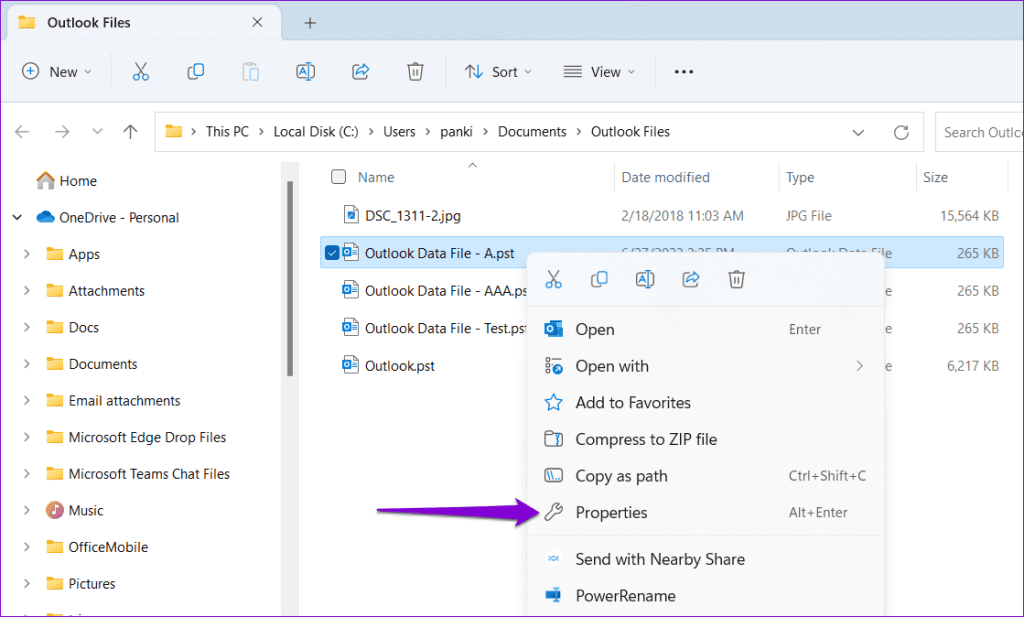
Task: Click Documents in the address breadcrumb
Action: coord(532,132)
